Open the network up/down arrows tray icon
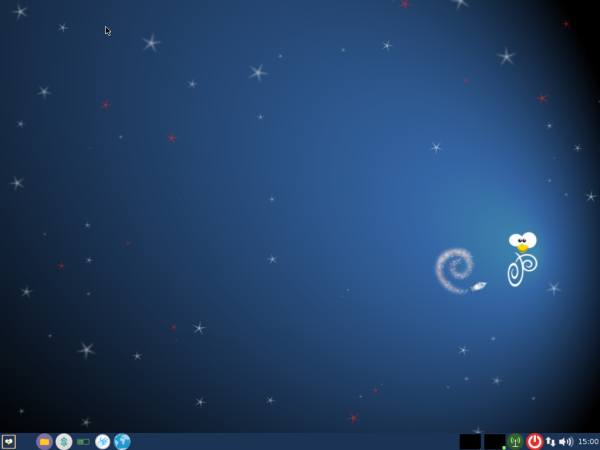 point(551,442)
